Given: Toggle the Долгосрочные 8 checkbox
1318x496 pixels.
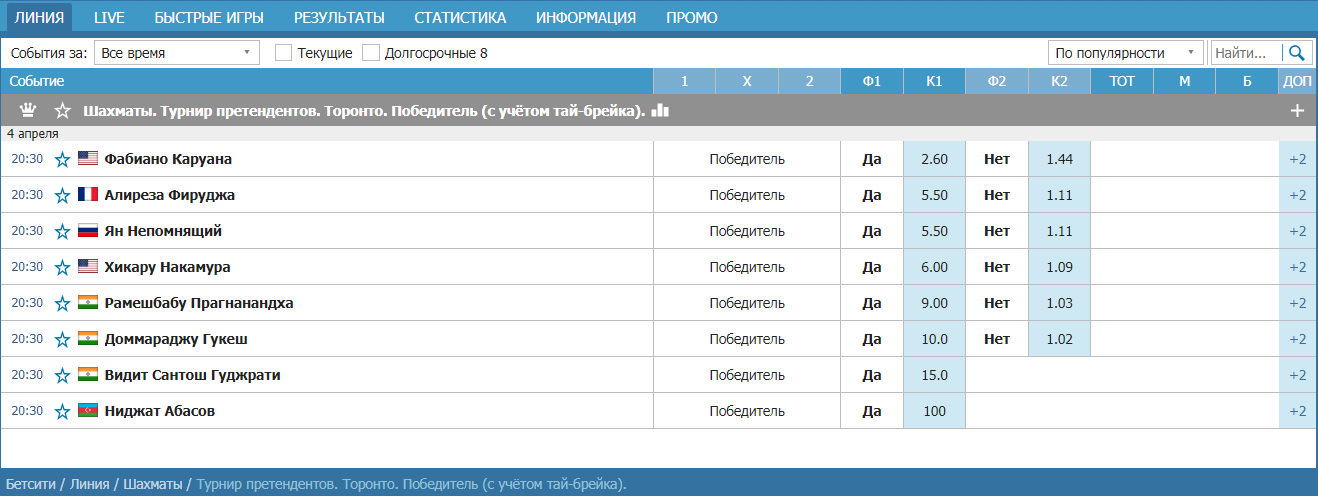Looking at the screenshot, I should pos(371,53).
